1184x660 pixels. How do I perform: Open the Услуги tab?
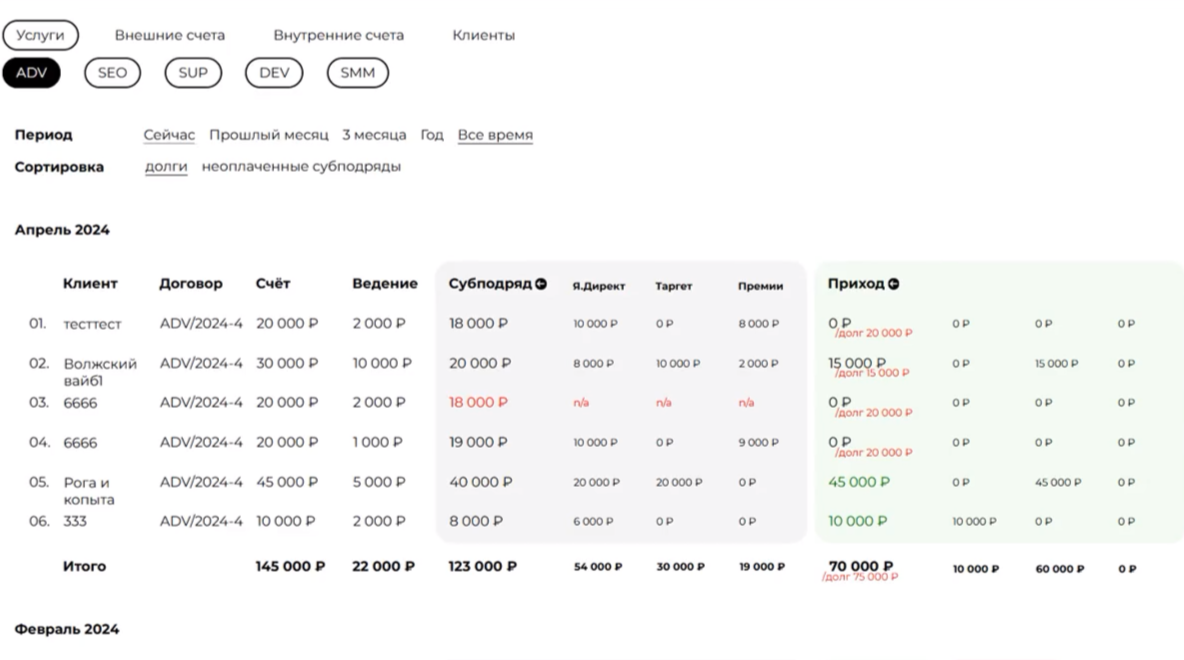pos(40,35)
